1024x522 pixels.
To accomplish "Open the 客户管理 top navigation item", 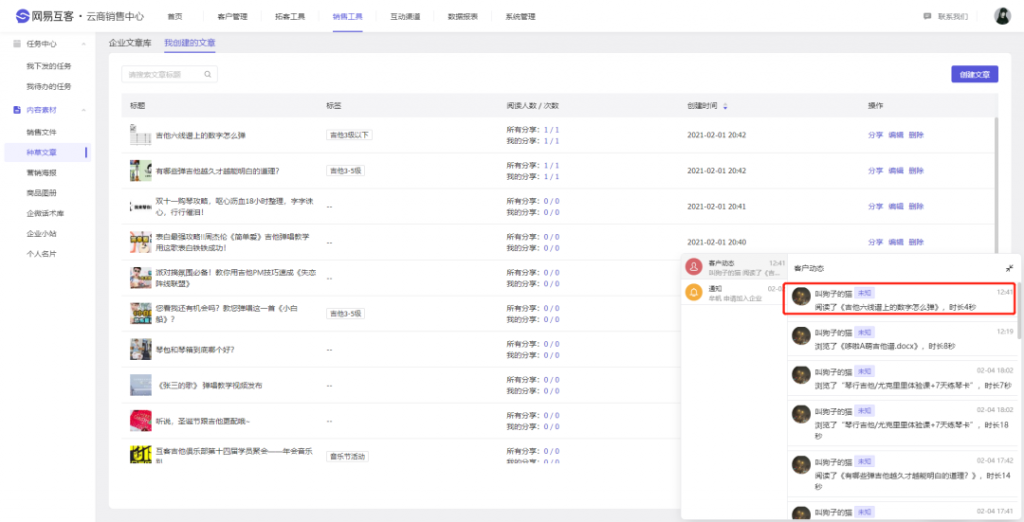I will click(232, 16).
